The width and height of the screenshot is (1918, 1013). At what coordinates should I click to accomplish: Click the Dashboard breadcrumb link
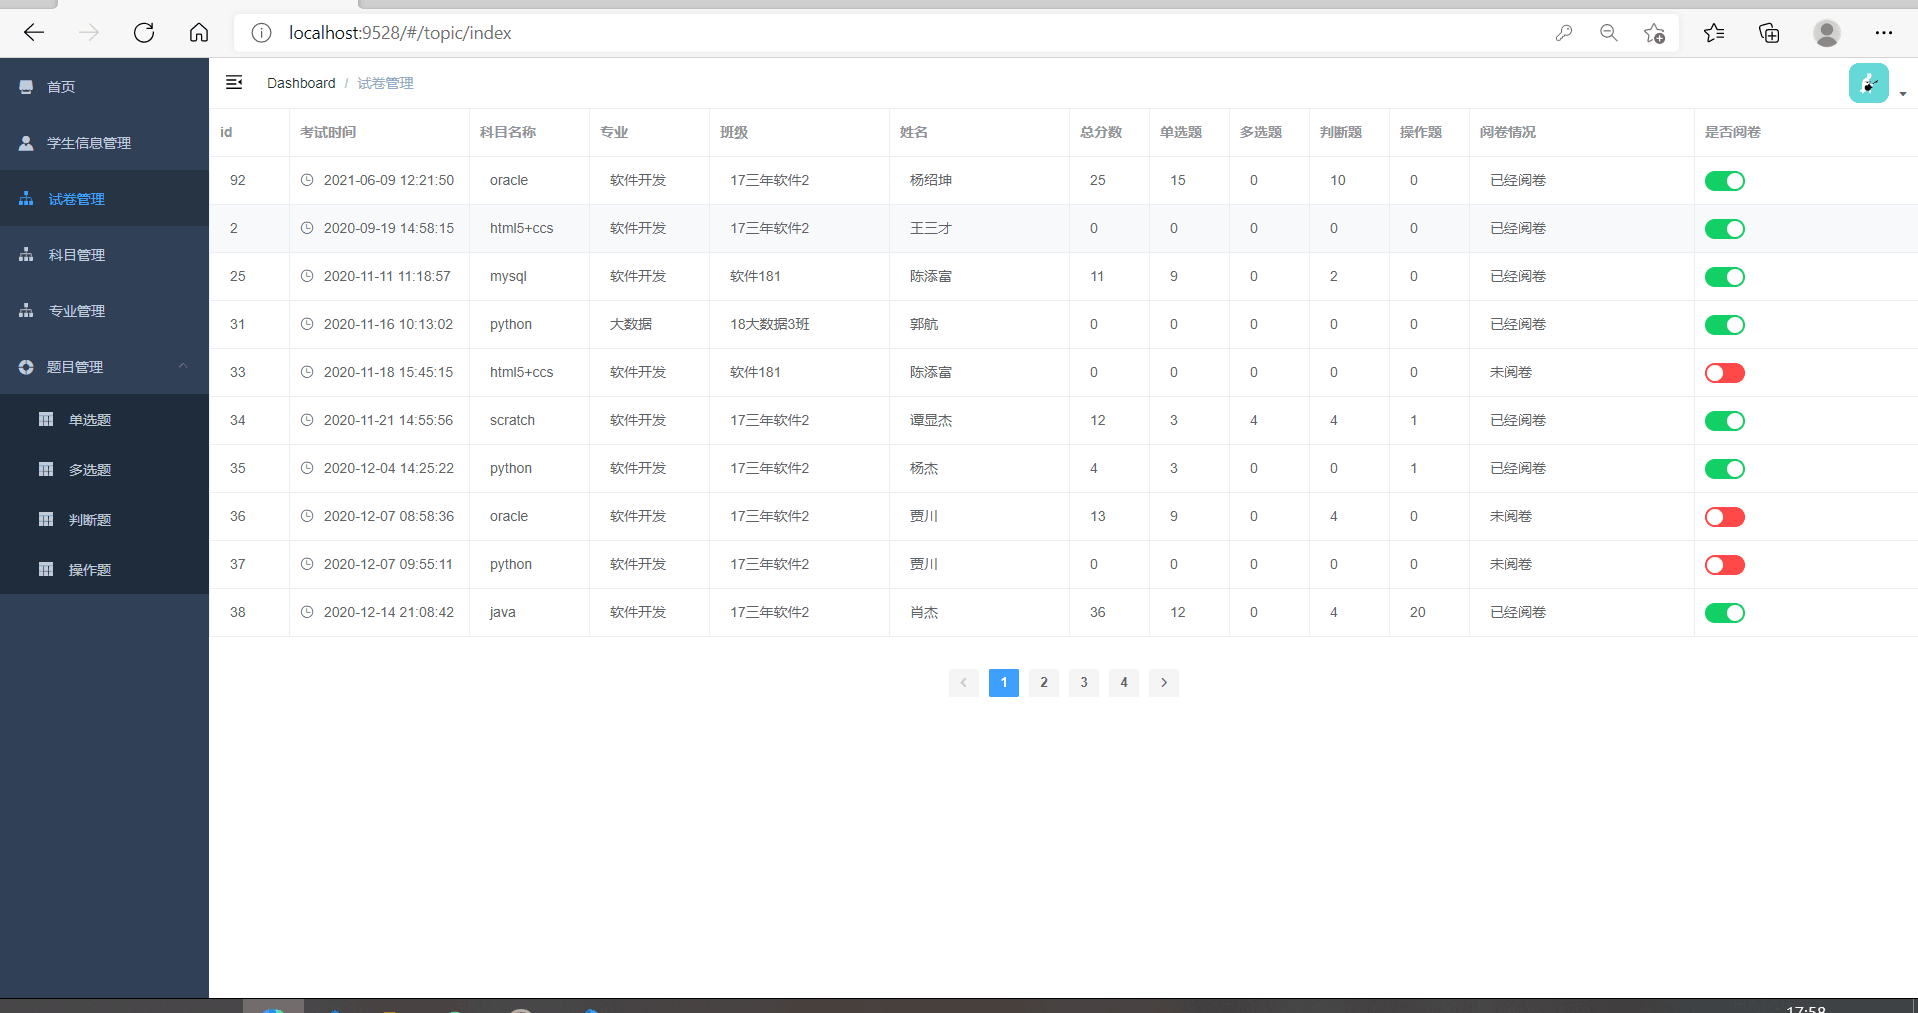coord(301,83)
